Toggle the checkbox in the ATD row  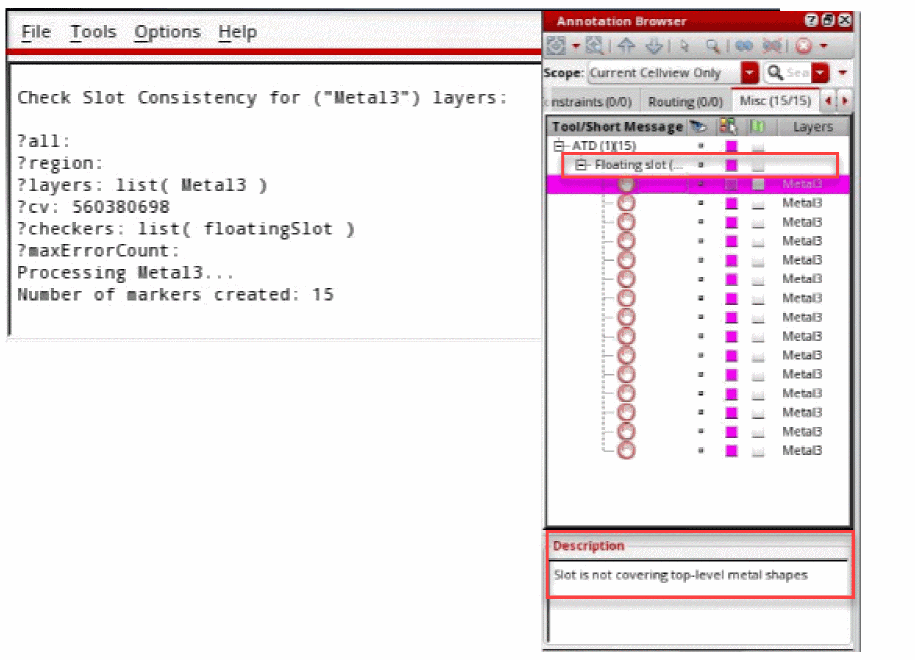point(757,147)
